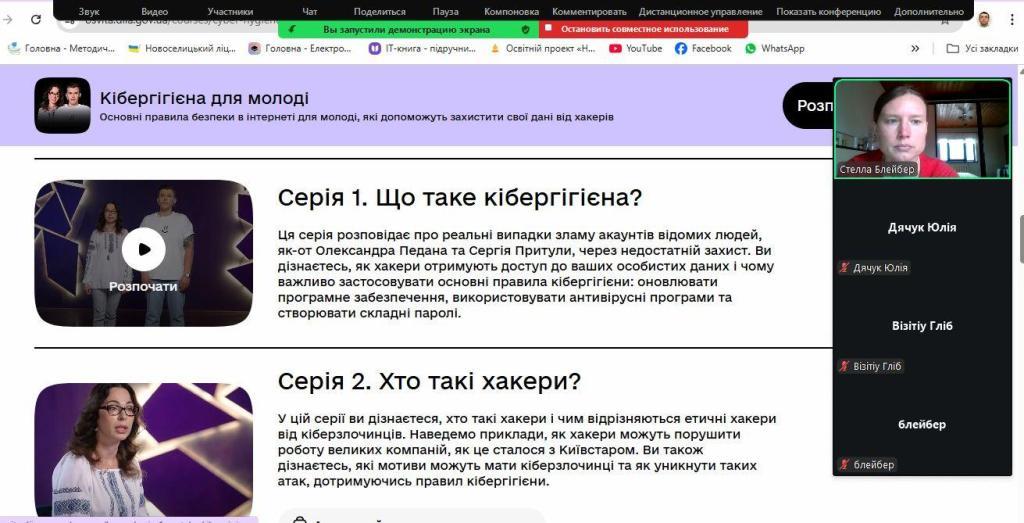Click the black Розпочати button in header
Image resolution: width=1024 pixels, height=523 pixels.
click(x=810, y=105)
